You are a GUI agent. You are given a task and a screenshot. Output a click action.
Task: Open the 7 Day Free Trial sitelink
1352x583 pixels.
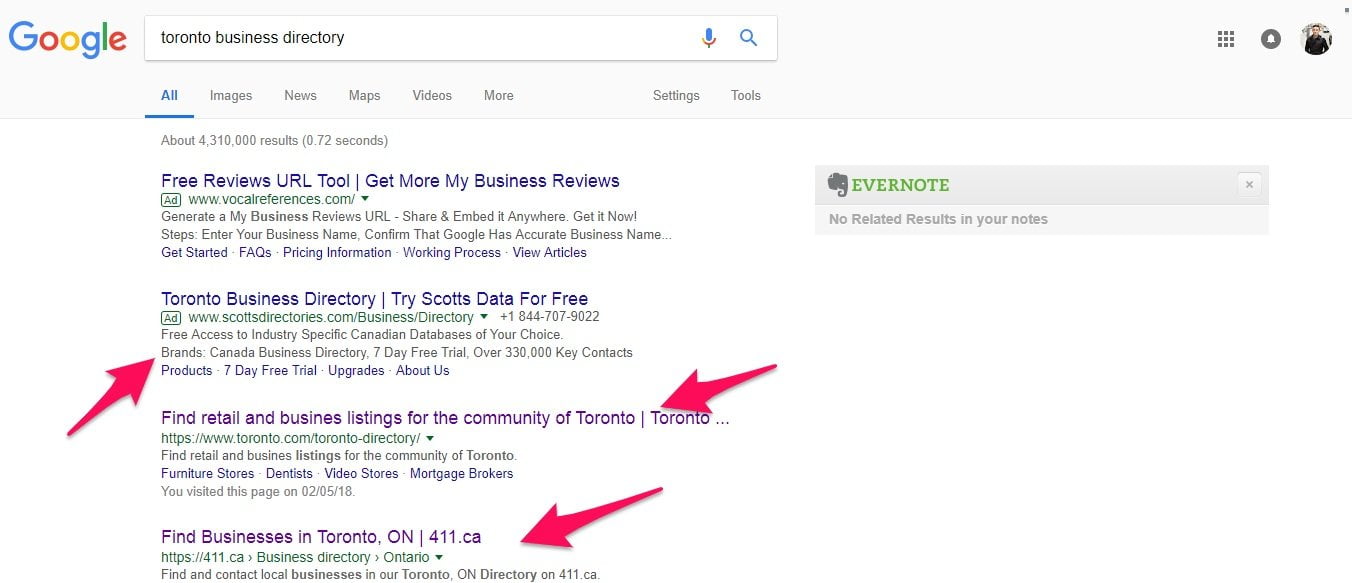coord(270,371)
